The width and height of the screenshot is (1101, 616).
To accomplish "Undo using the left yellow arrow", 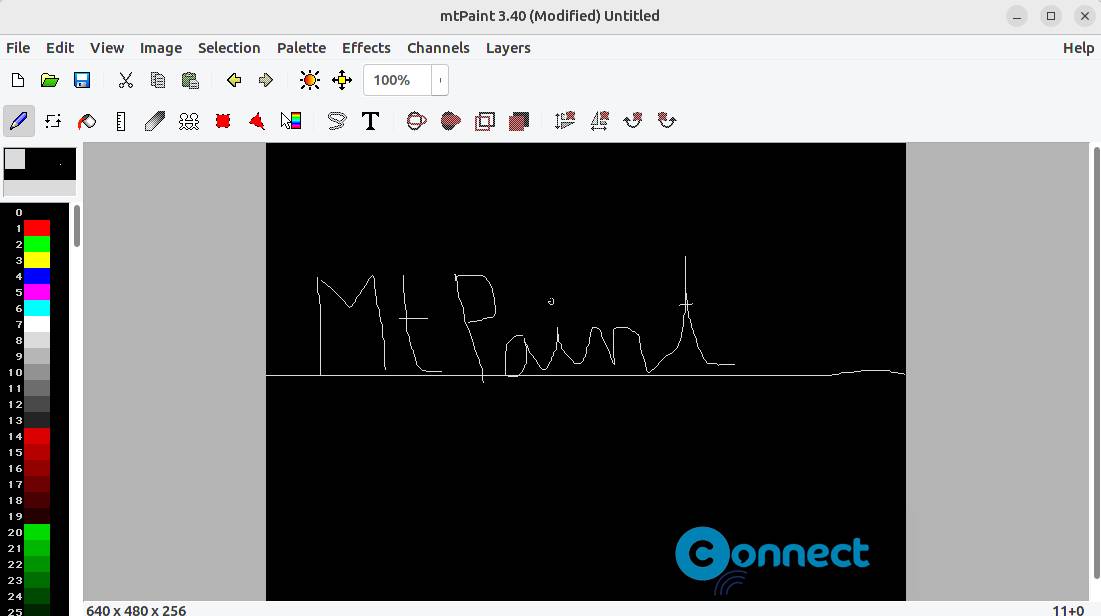I will 234,80.
